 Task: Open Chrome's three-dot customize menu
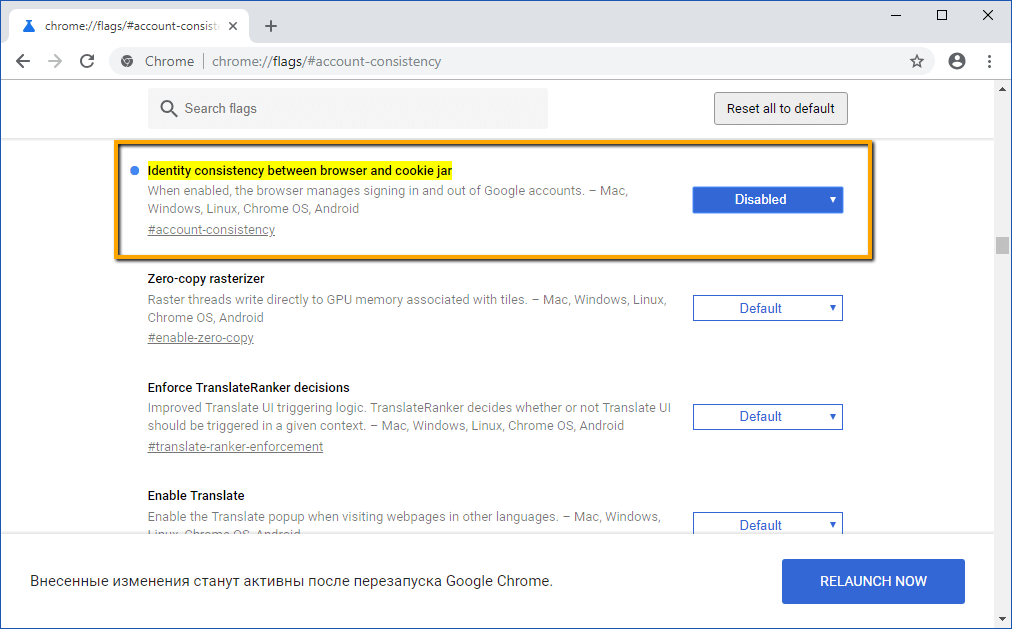tap(989, 61)
